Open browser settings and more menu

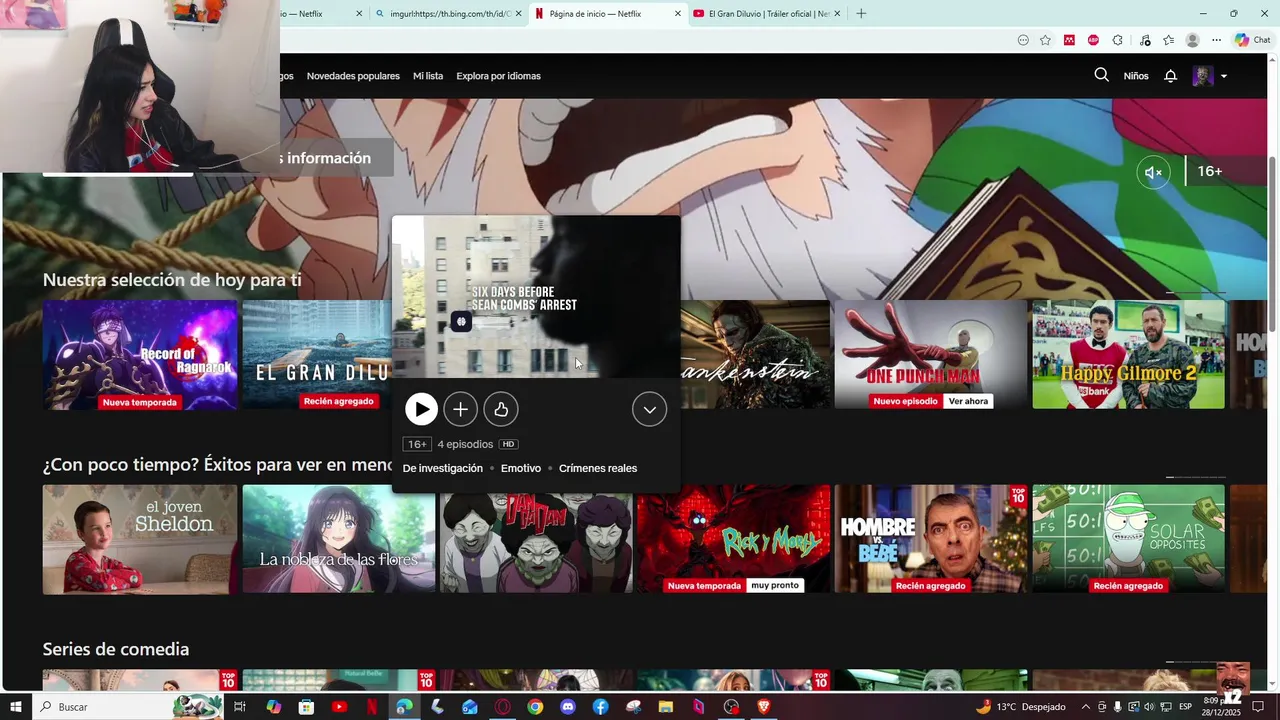pos(1216,40)
